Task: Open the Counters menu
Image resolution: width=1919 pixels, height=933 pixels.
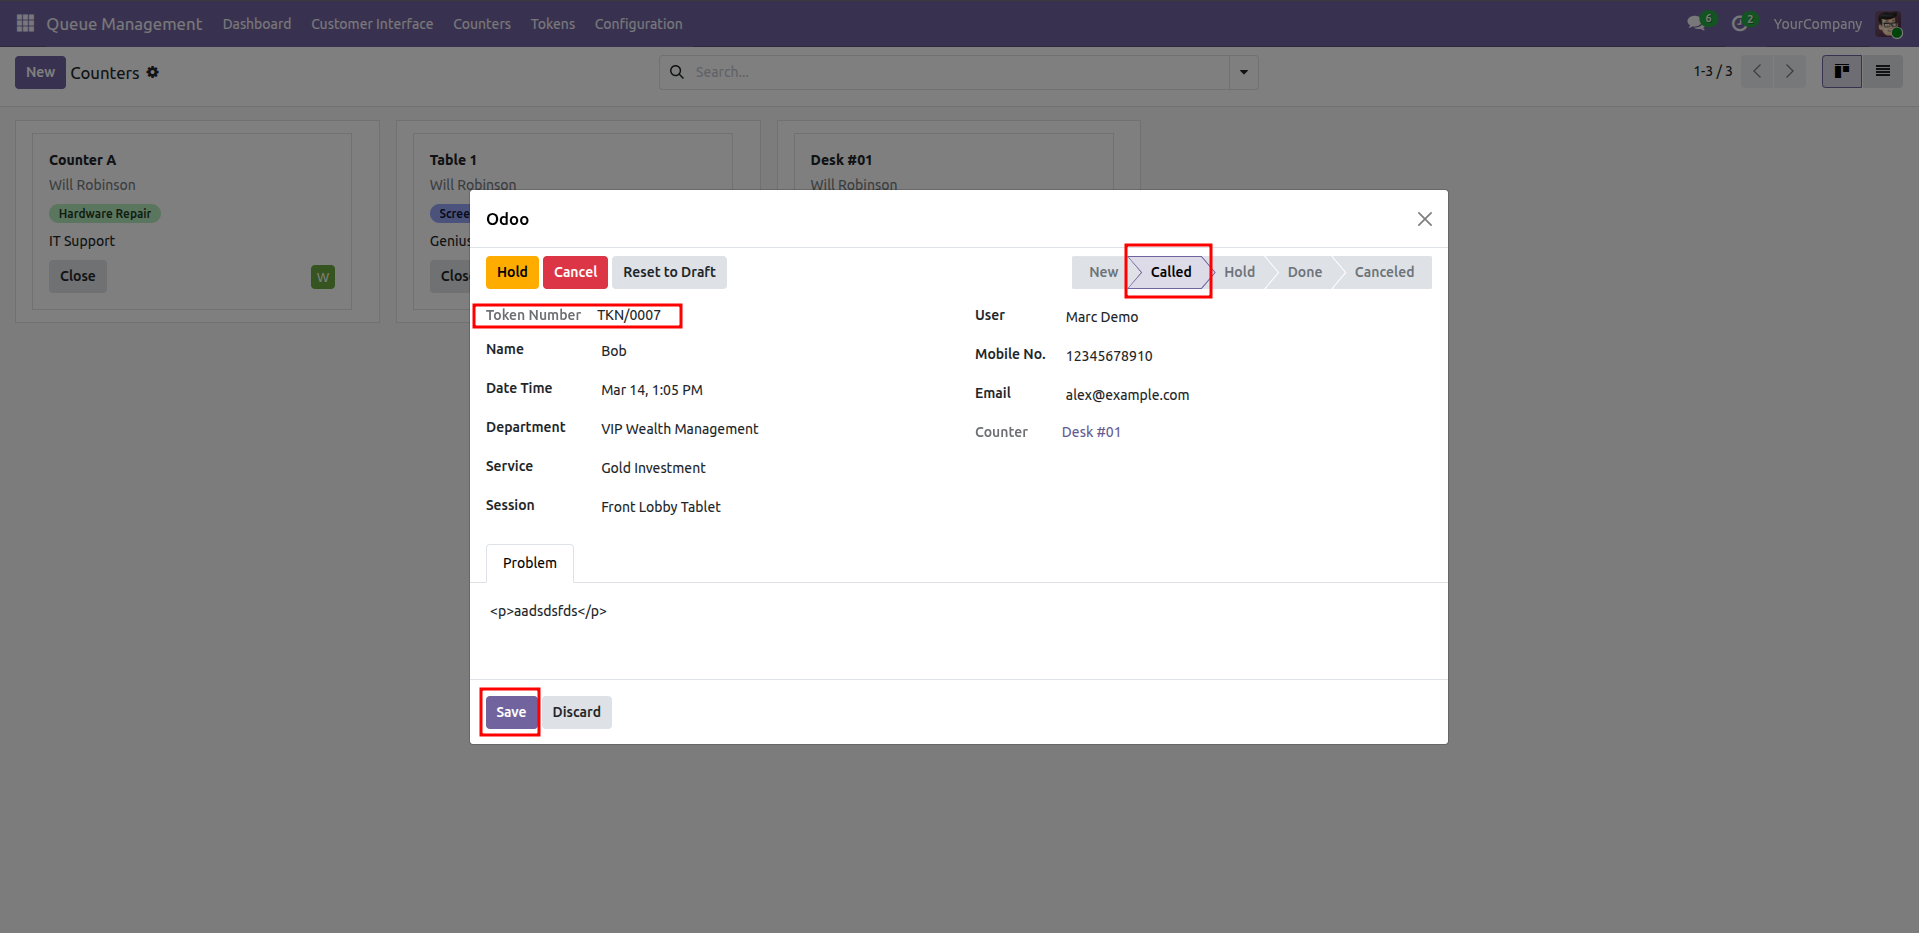Action: point(482,24)
